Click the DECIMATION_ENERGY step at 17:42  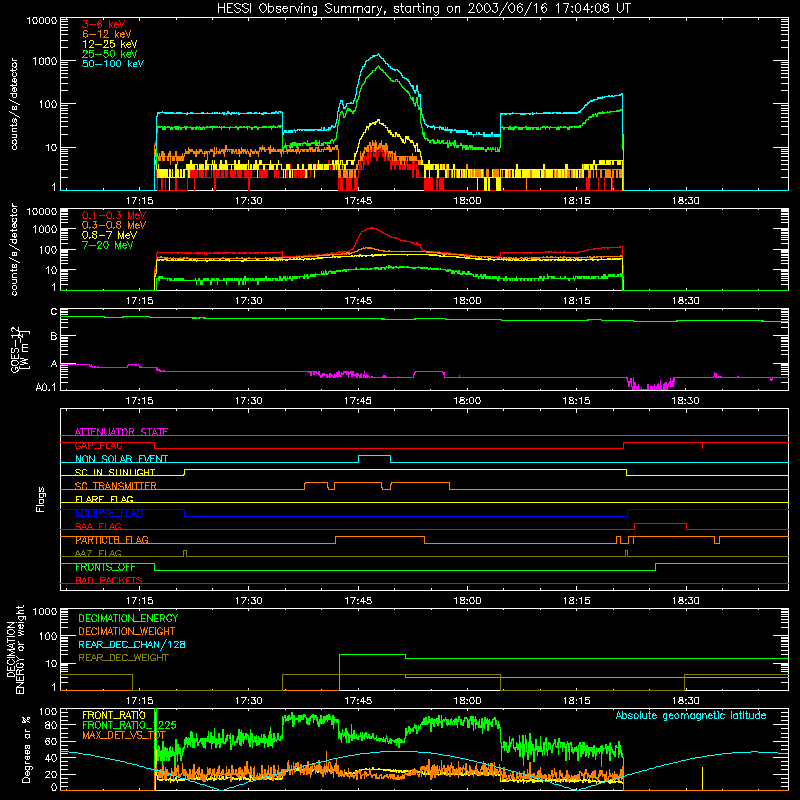[x=340, y=672]
